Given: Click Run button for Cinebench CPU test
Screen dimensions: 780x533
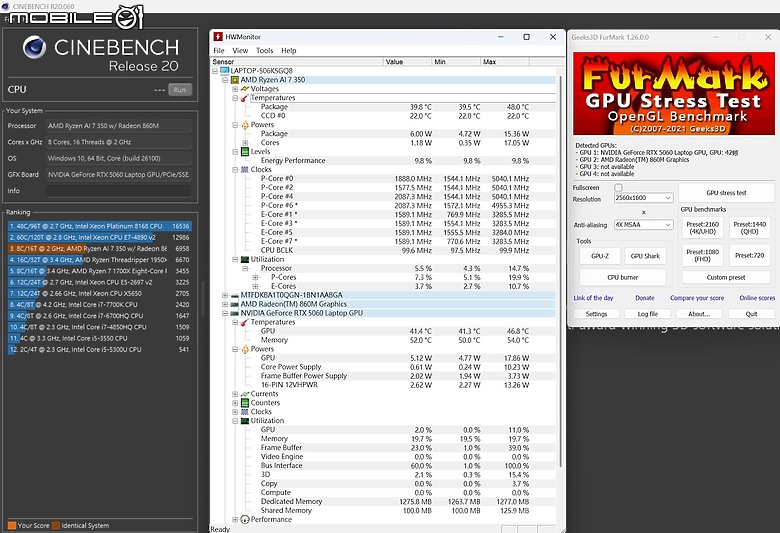Looking at the screenshot, I should pyautogui.click(x=180, y=90).
